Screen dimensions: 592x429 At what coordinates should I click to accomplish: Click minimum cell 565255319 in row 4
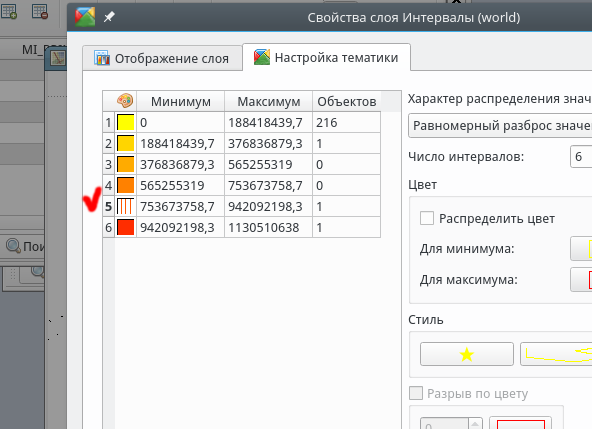tap(180, 185)
